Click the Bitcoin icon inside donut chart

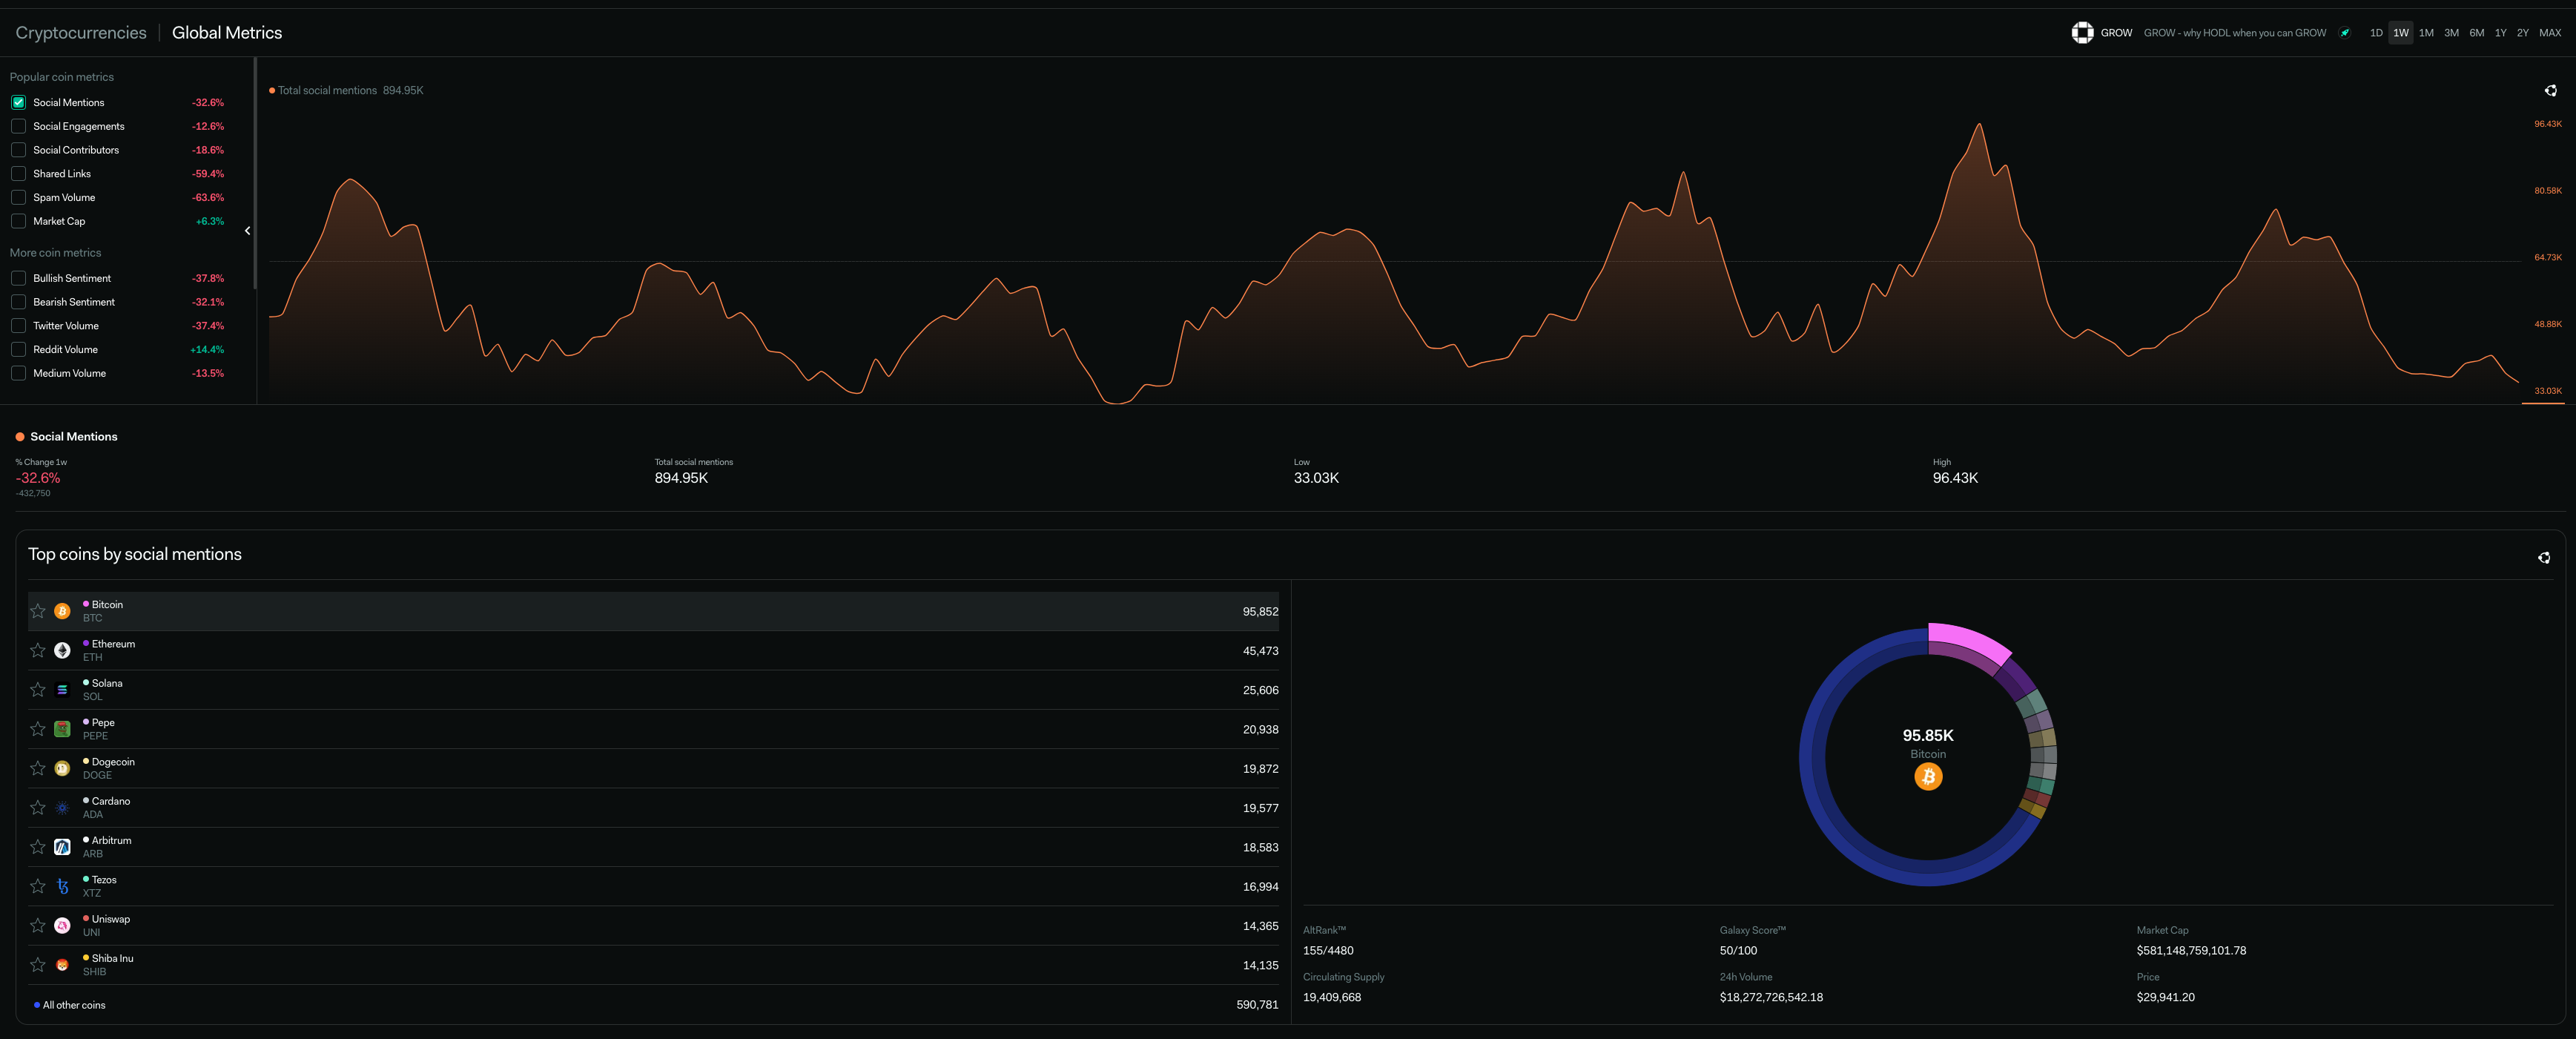(1927, 777)
